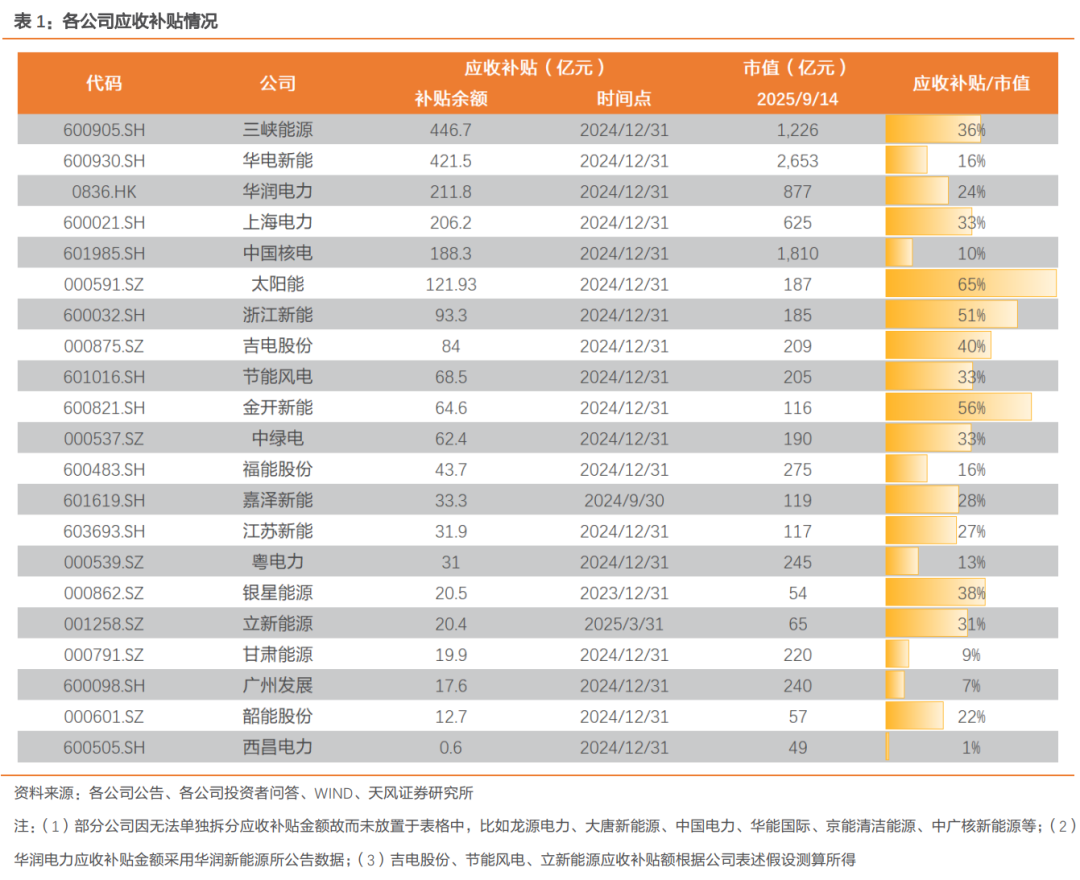Select company name 嘉泽新能
Viewport: 1080px width, 880px height.
278,500
